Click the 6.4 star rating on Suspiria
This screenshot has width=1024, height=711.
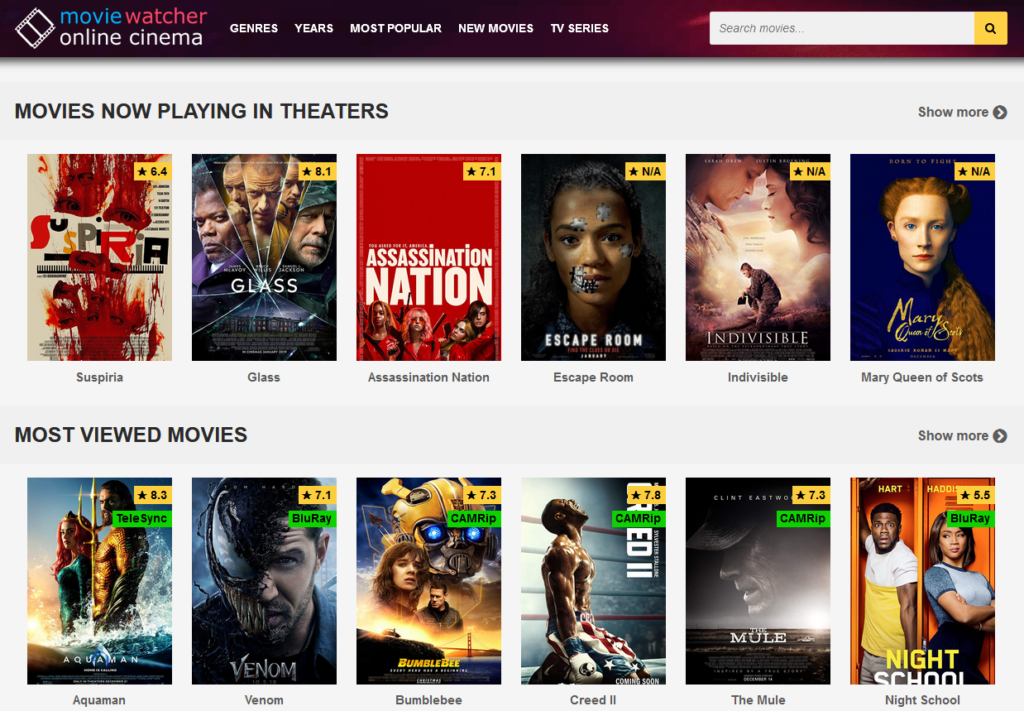tap(153, 172)
